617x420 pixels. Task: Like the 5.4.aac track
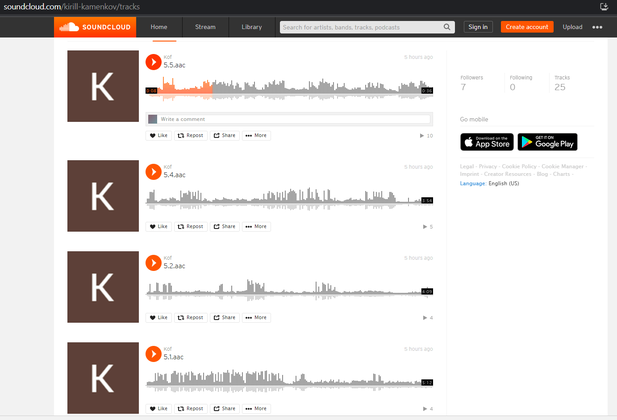pyautogui.click(x=159, y=226)
